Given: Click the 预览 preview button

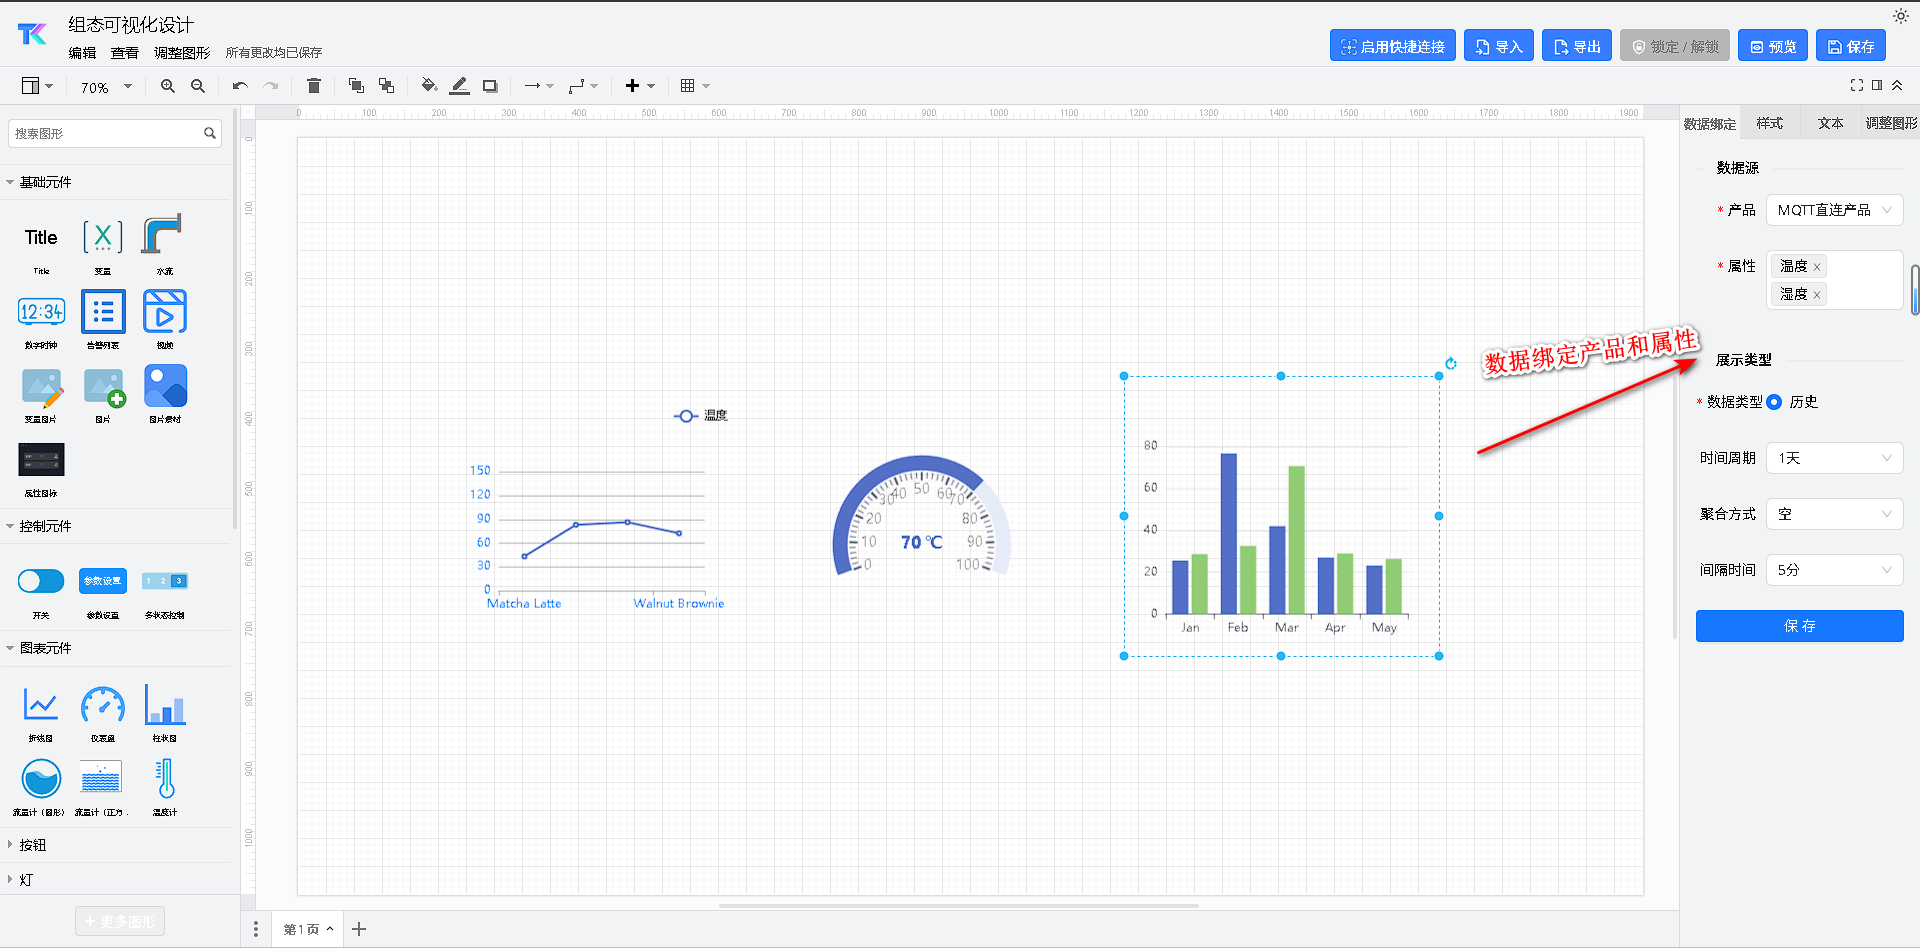Looking at the screenshot, I should pos(1772,46).
